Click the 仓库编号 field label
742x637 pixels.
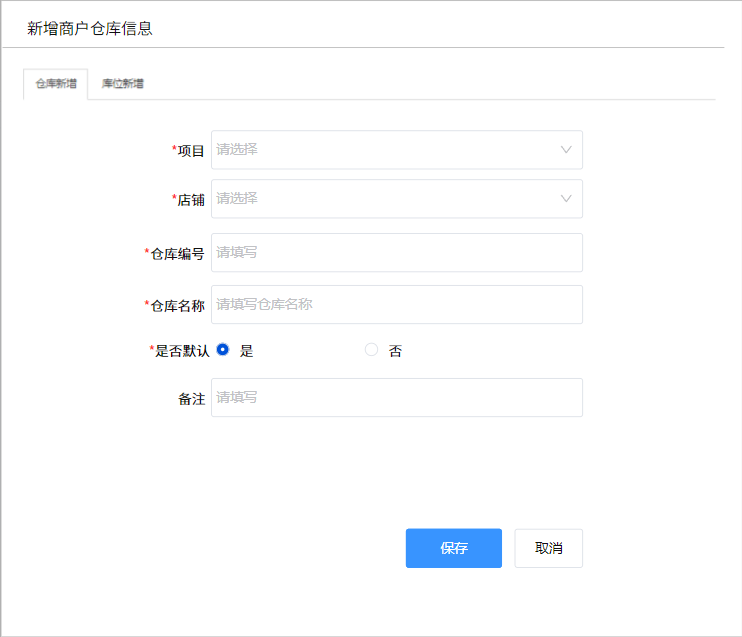point(177,254)
